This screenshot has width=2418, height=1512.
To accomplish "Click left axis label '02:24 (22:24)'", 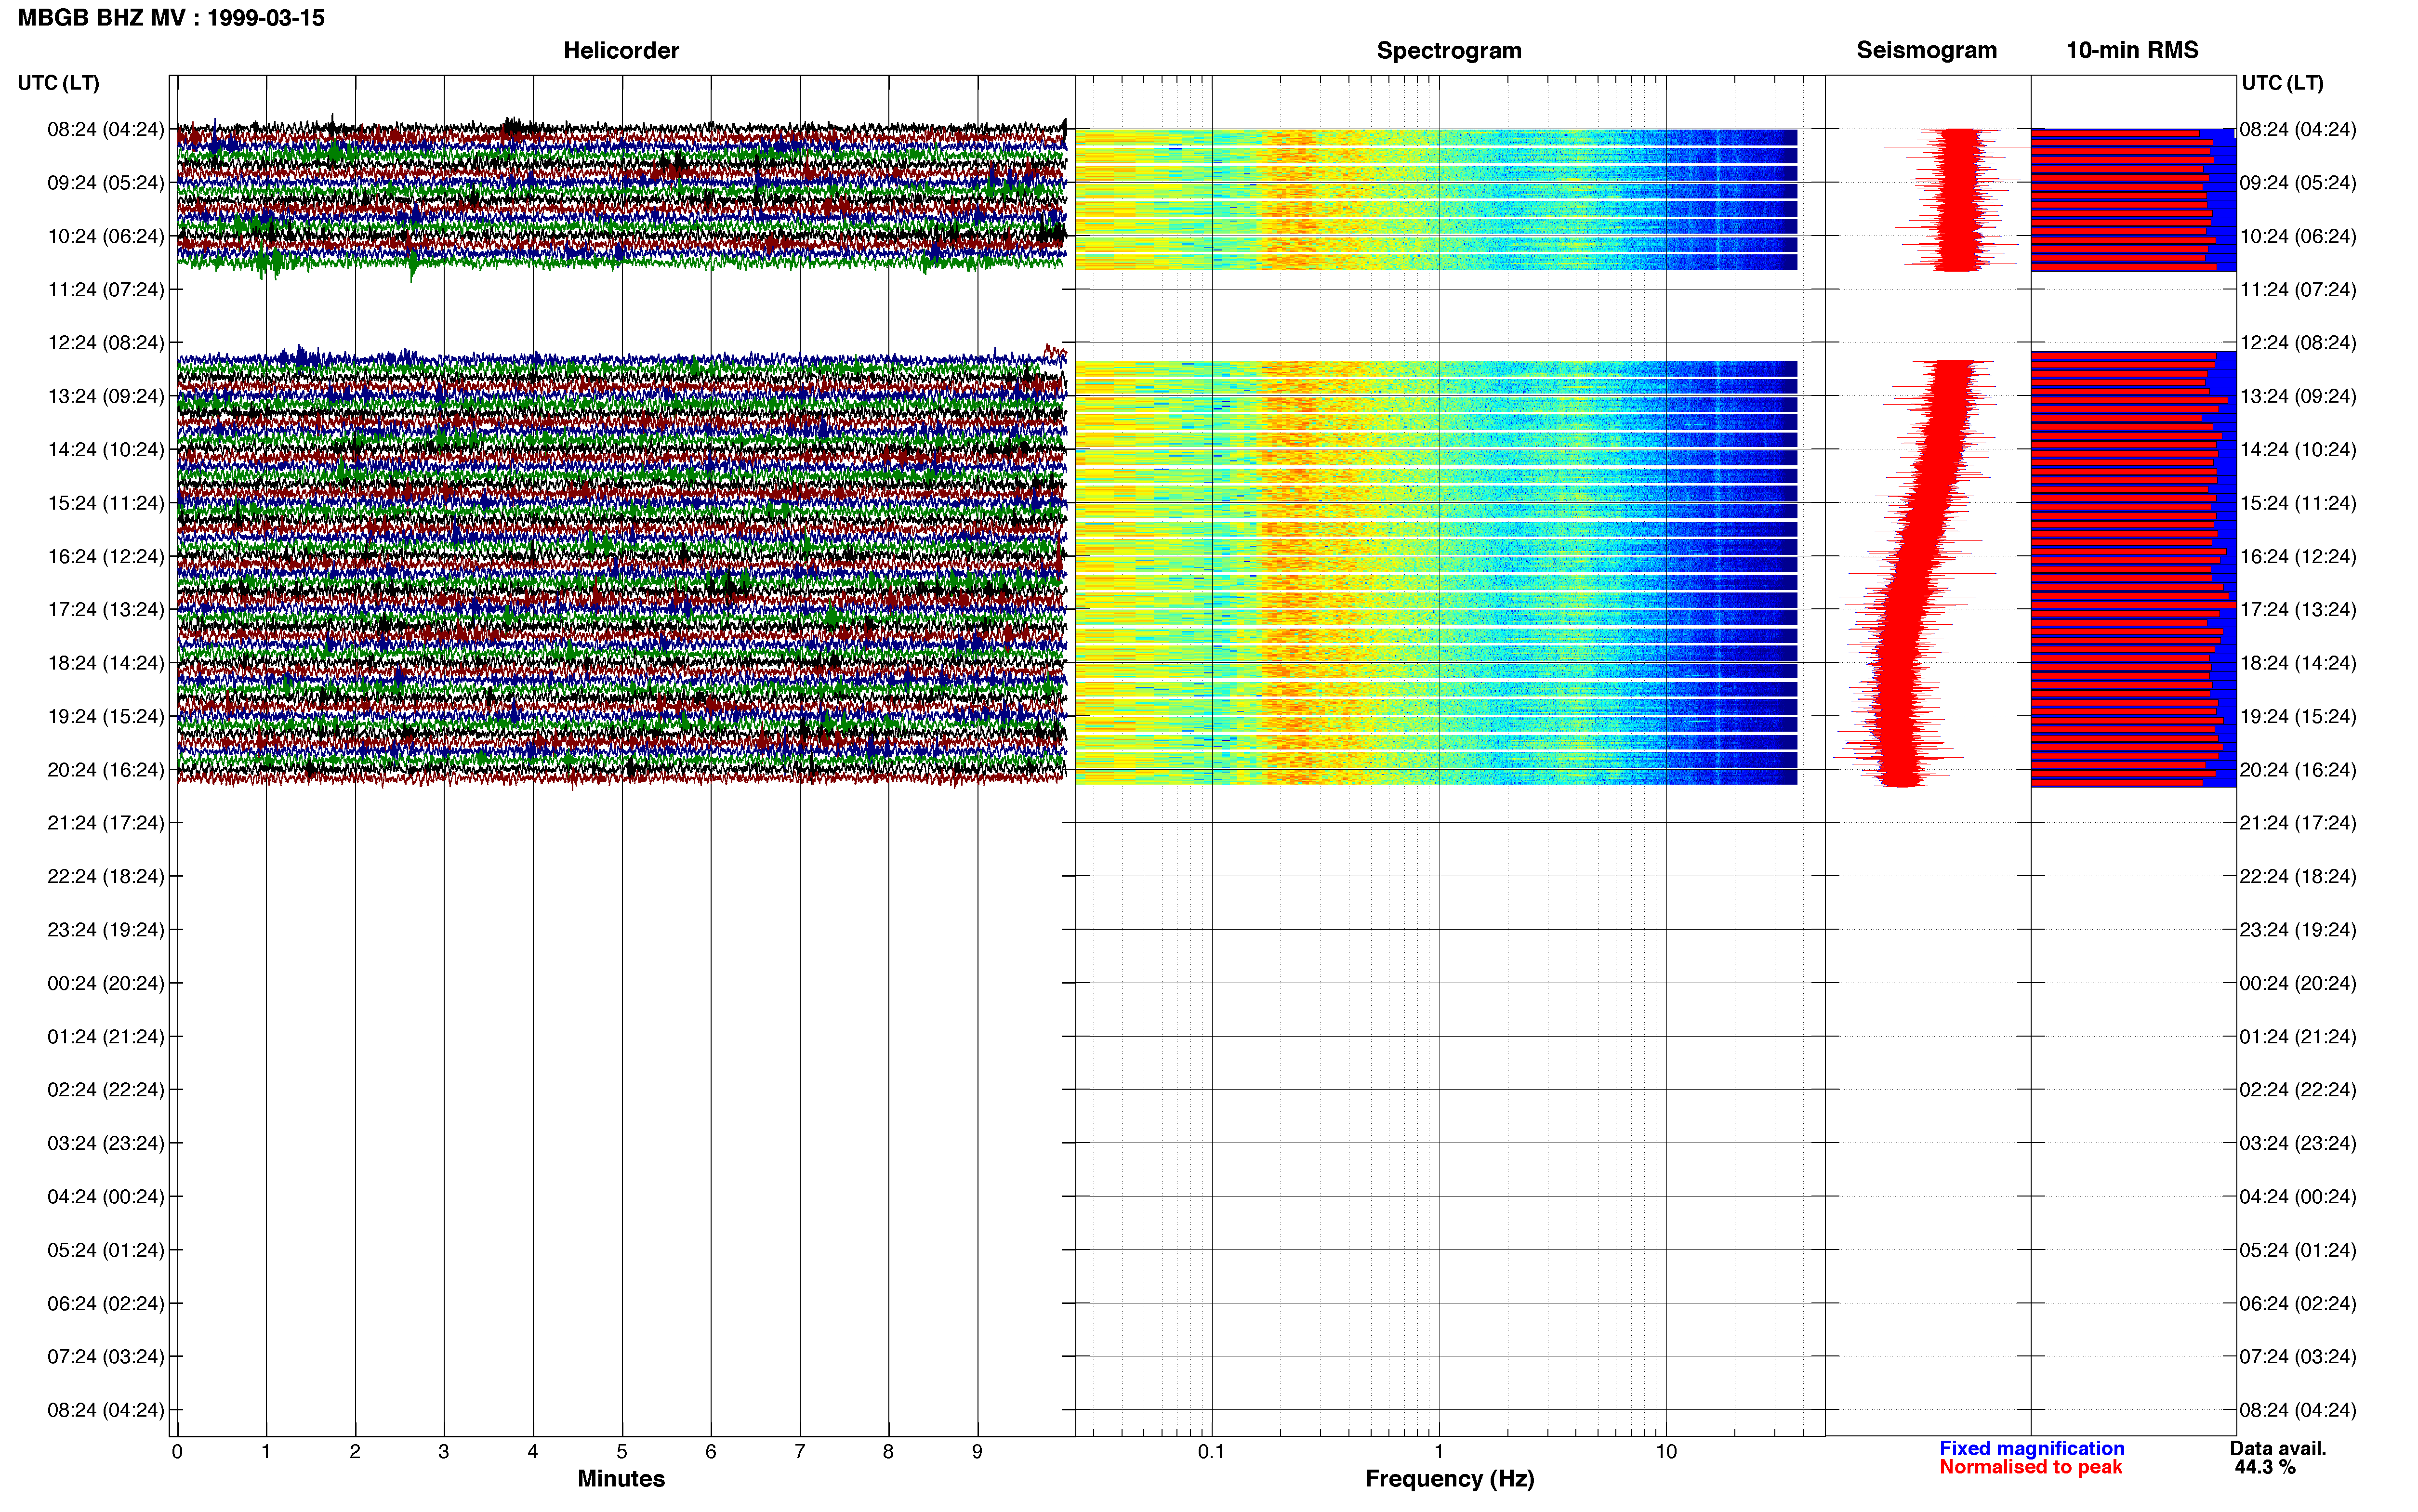I will click(x=106, y=1089).
